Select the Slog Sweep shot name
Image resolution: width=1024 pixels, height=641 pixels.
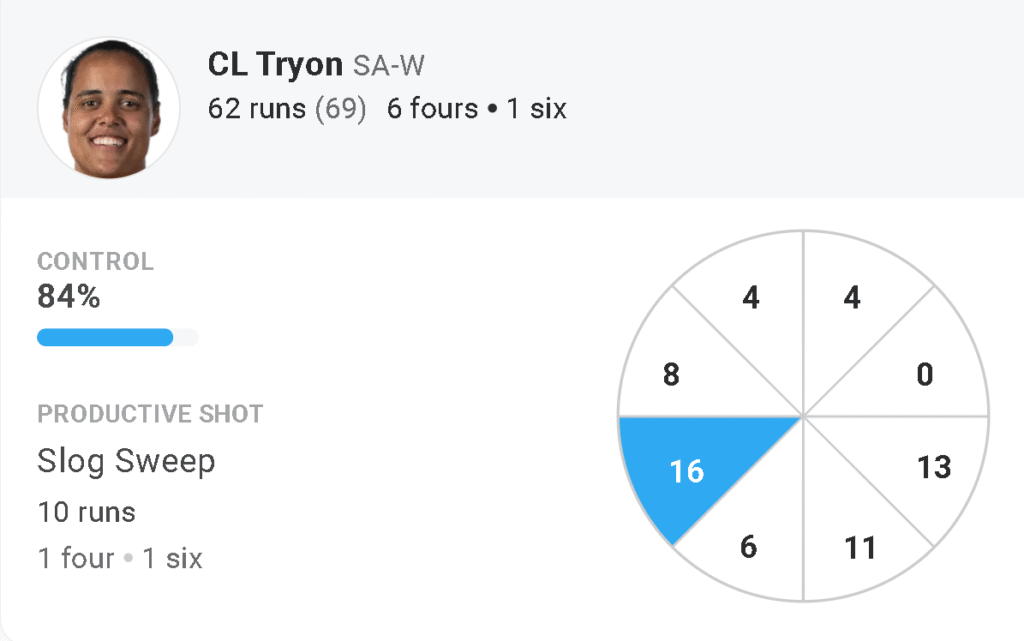pyautogui.click(x=126, y=461)
